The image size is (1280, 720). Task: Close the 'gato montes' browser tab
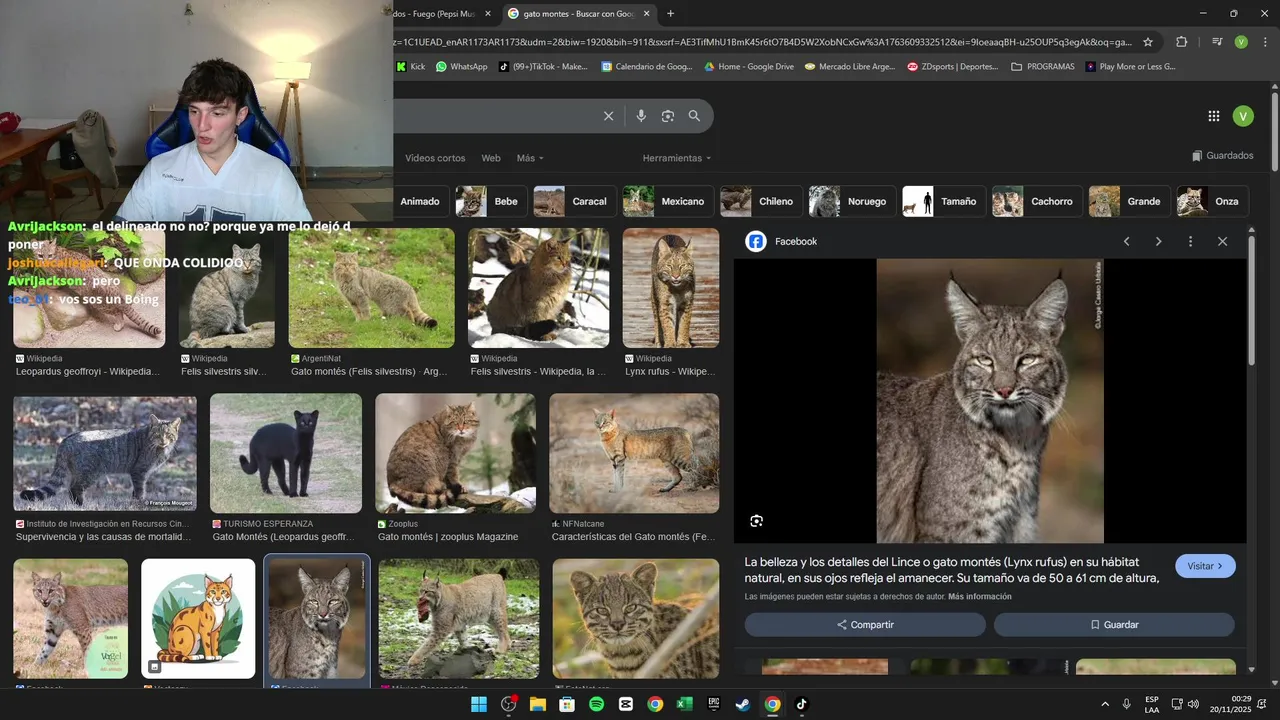pos(647,14)
